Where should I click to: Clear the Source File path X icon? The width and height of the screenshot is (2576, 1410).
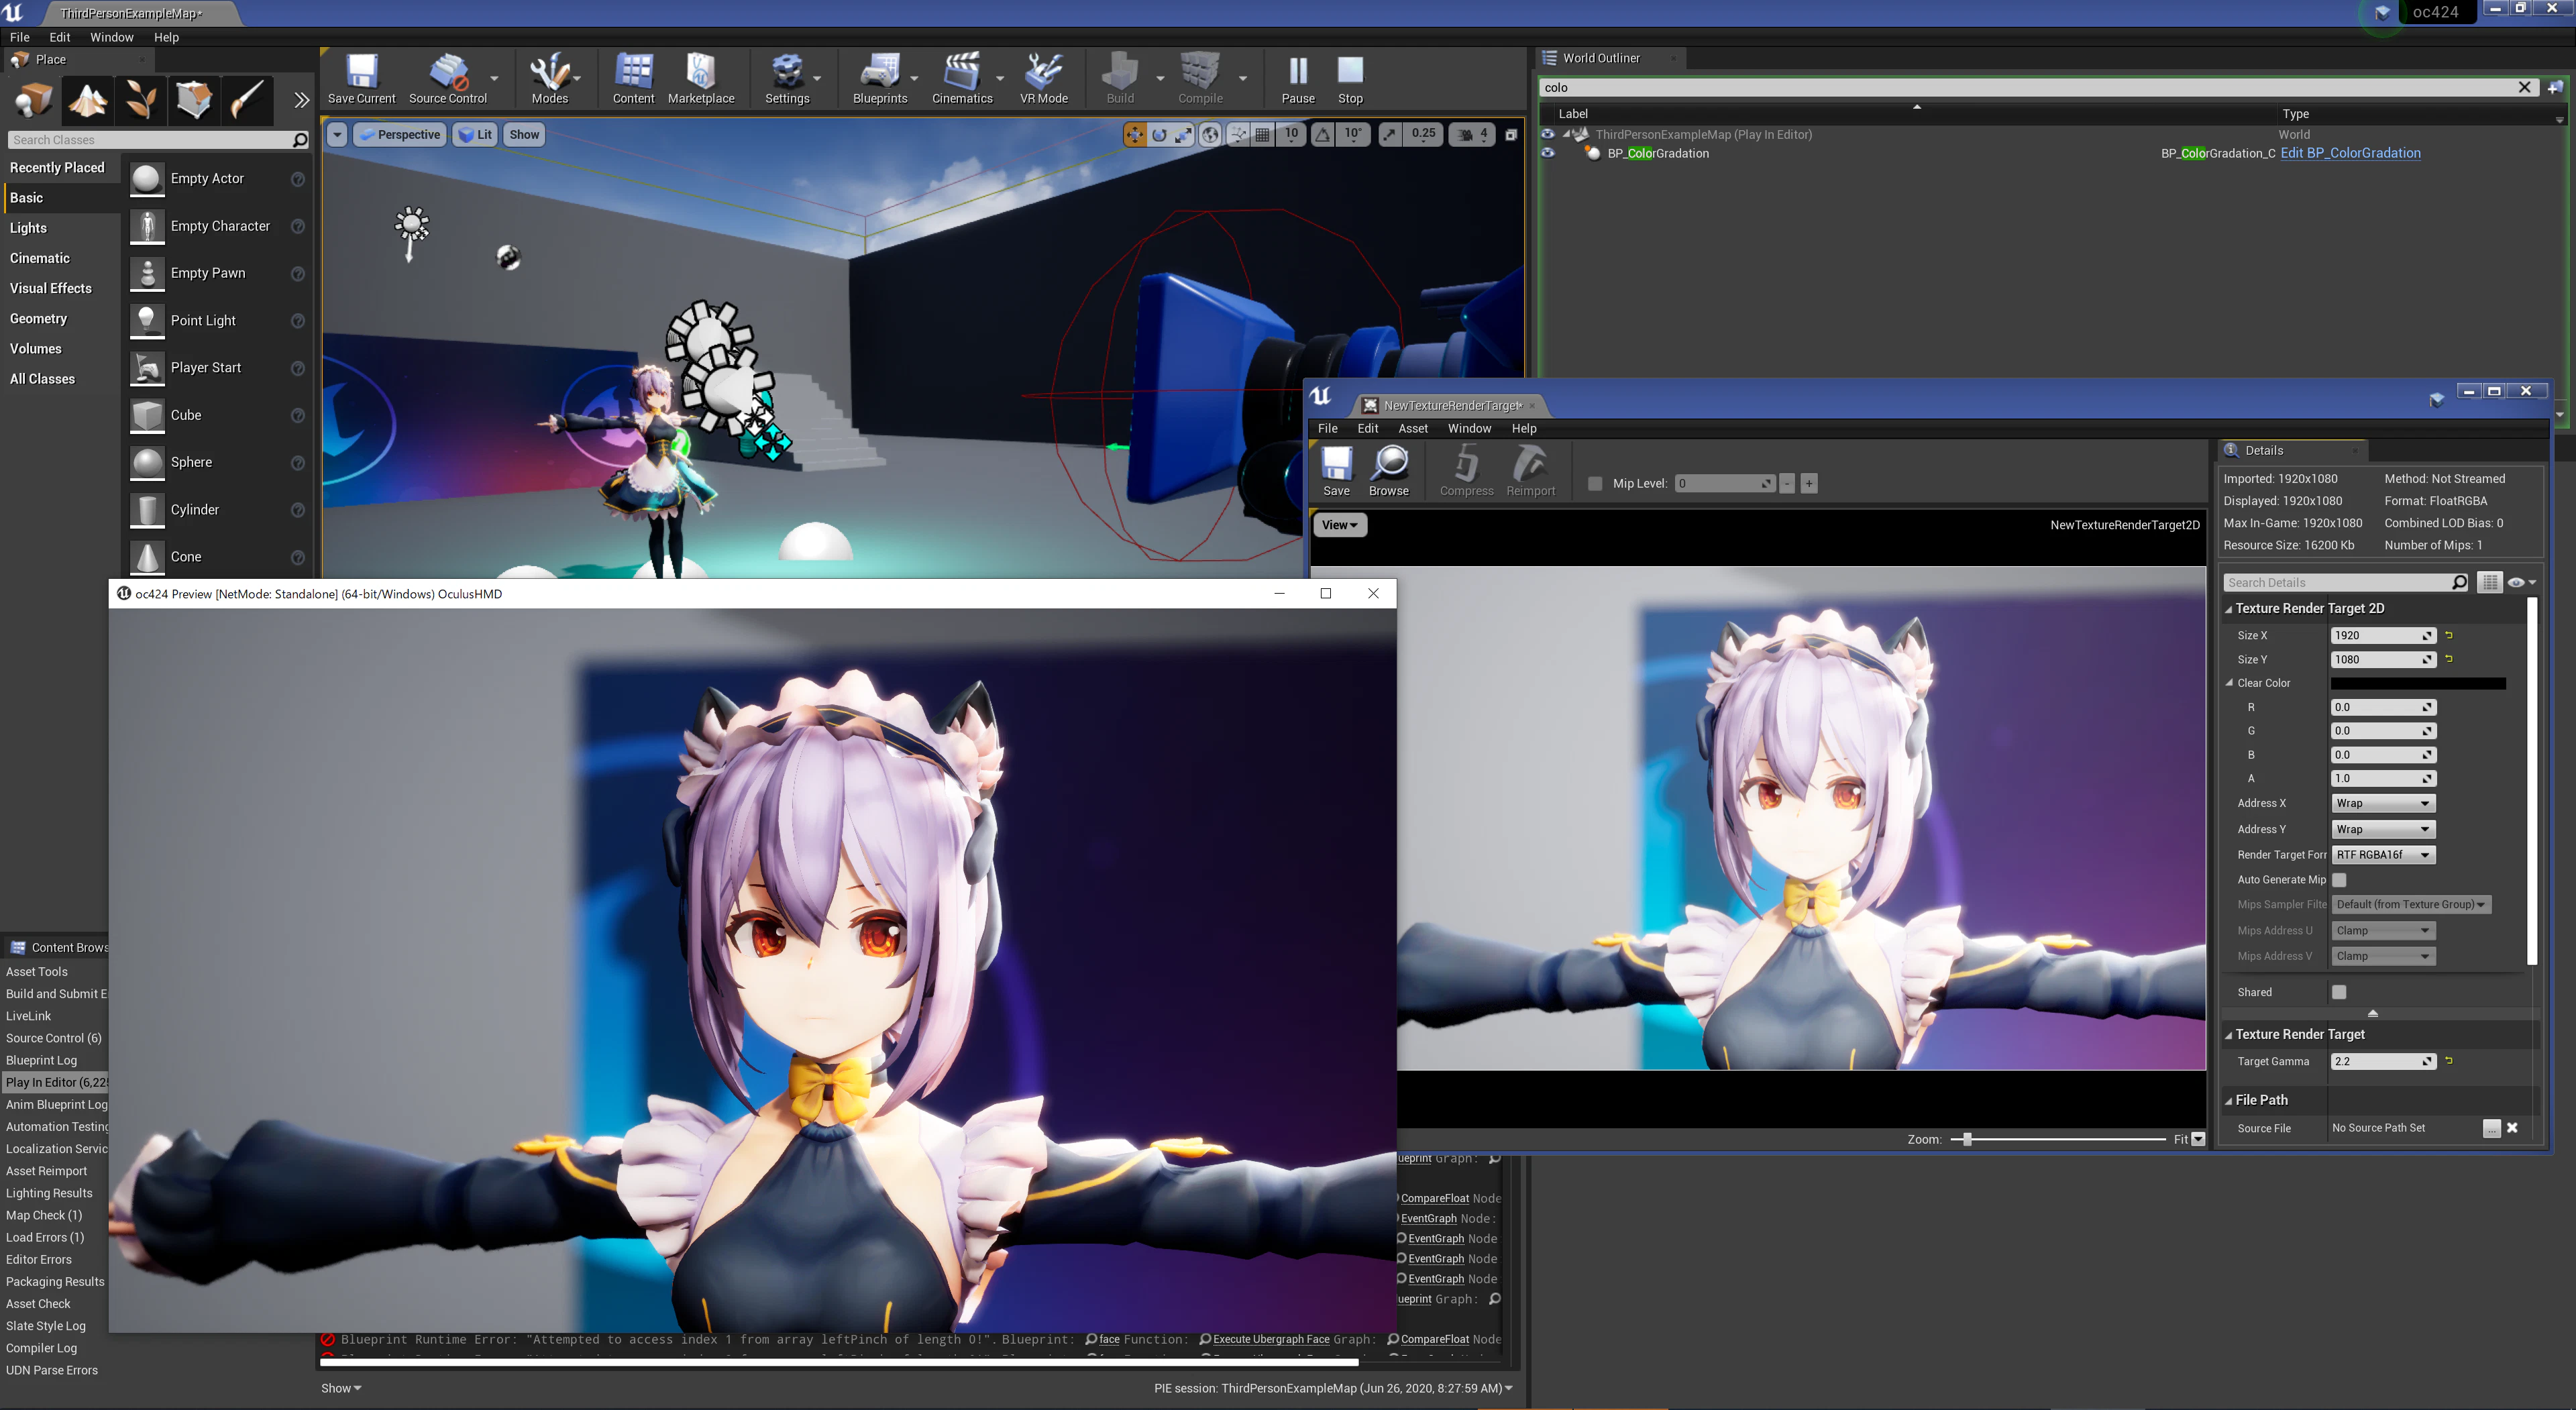(x=2512, y=1128)
